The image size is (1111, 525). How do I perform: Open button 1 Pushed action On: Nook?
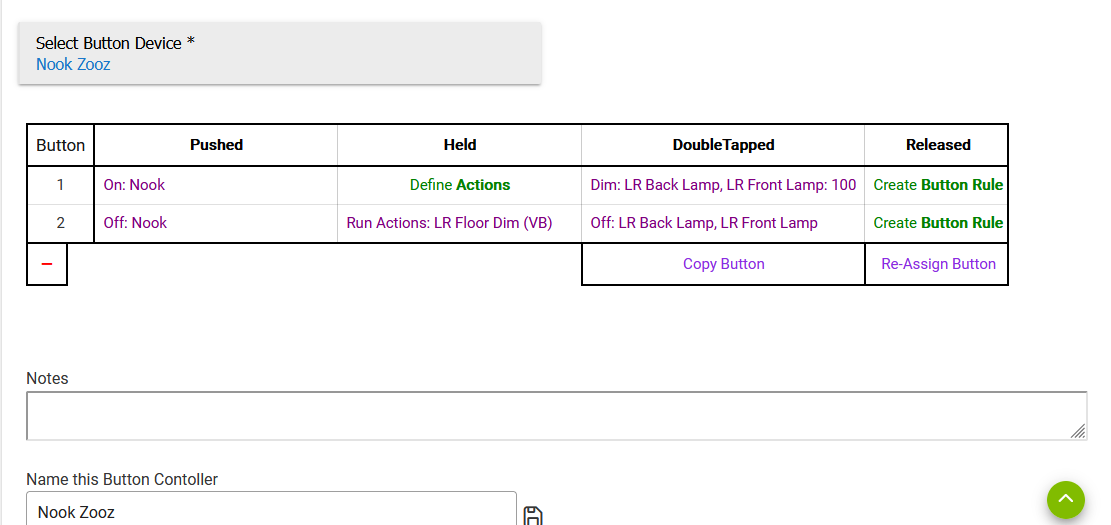point(134,185)
